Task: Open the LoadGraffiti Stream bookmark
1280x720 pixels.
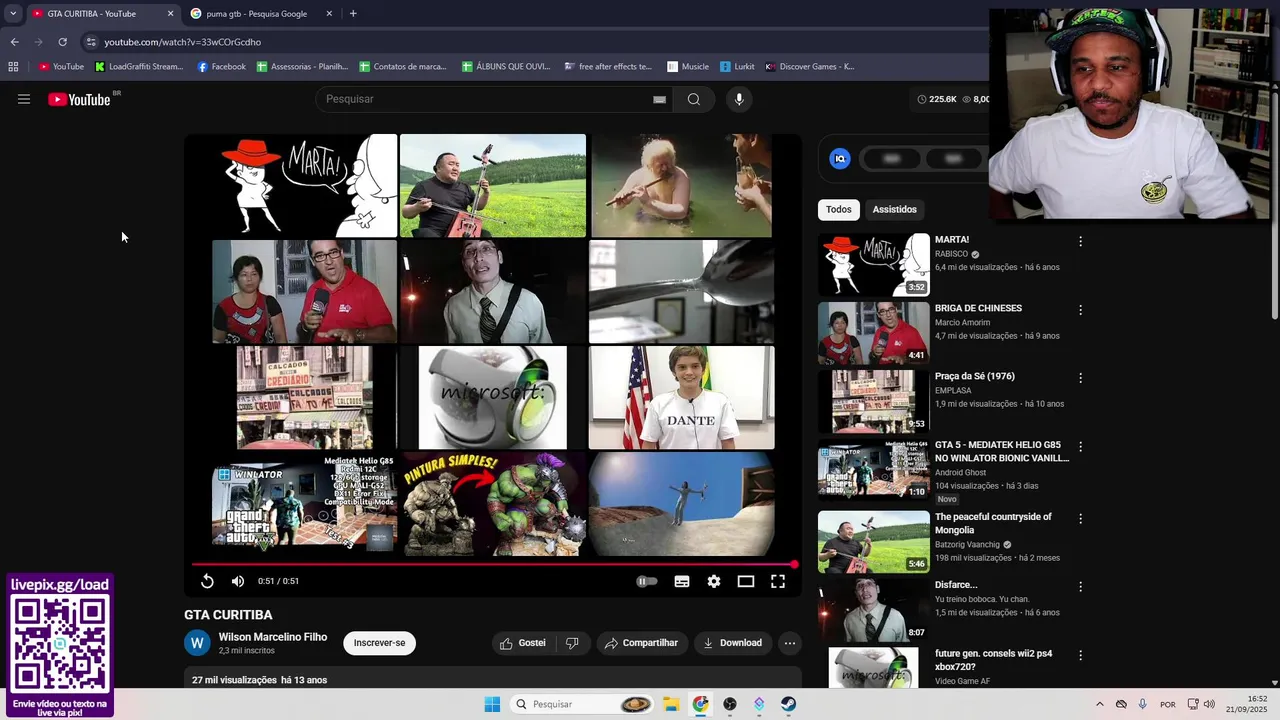Action: pyautogui.click(x=139, y=67)
